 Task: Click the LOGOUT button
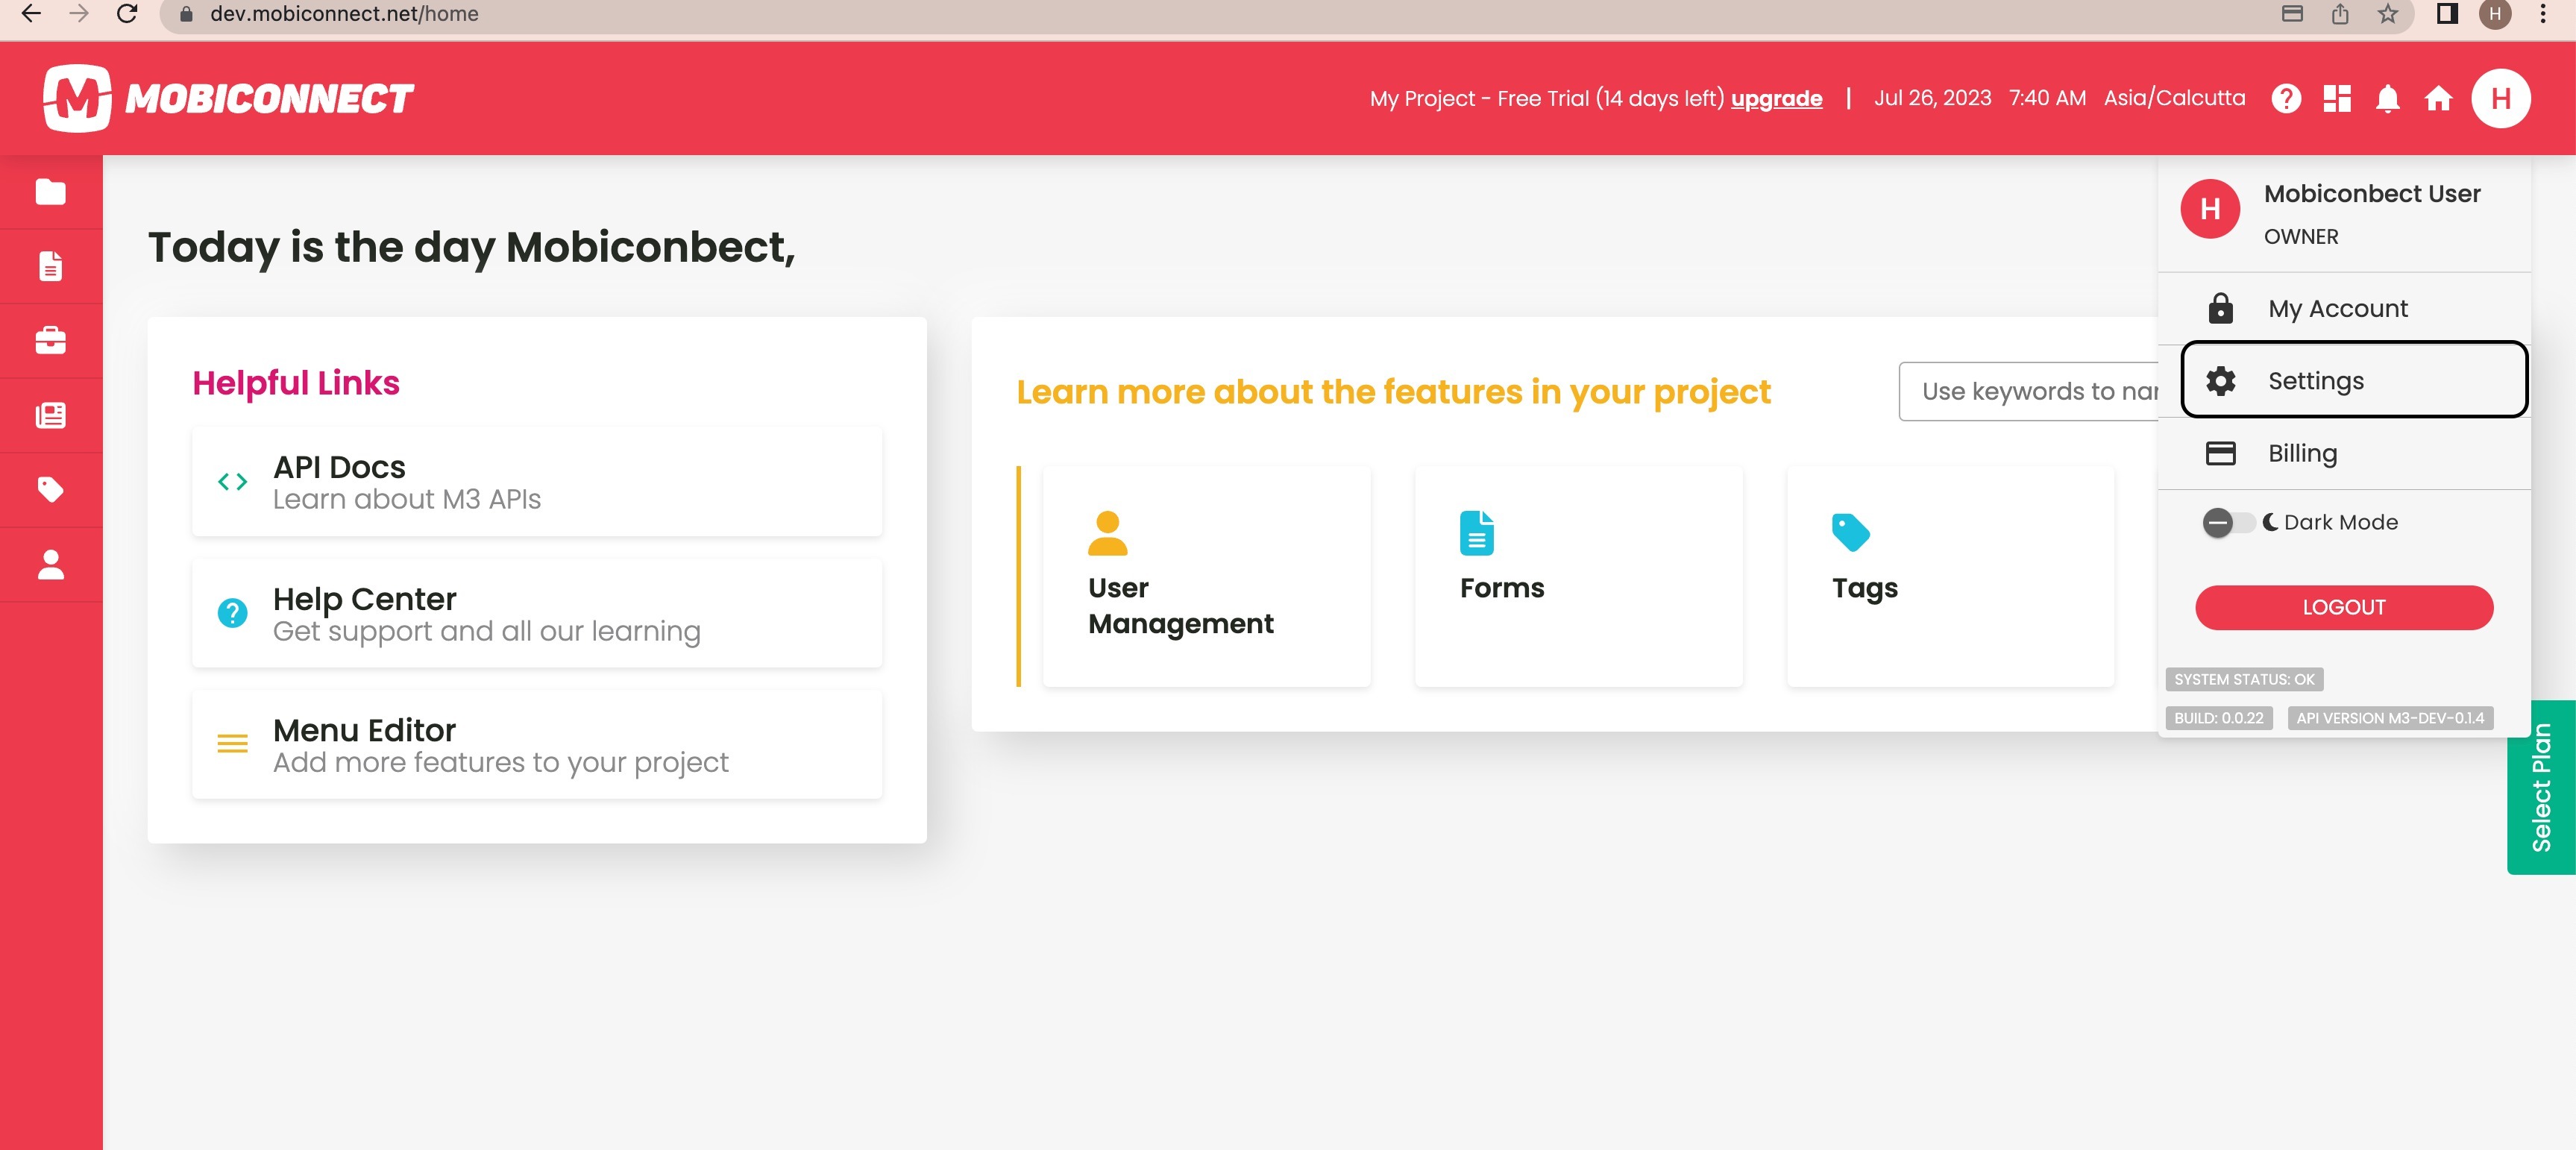[2344, 607]
